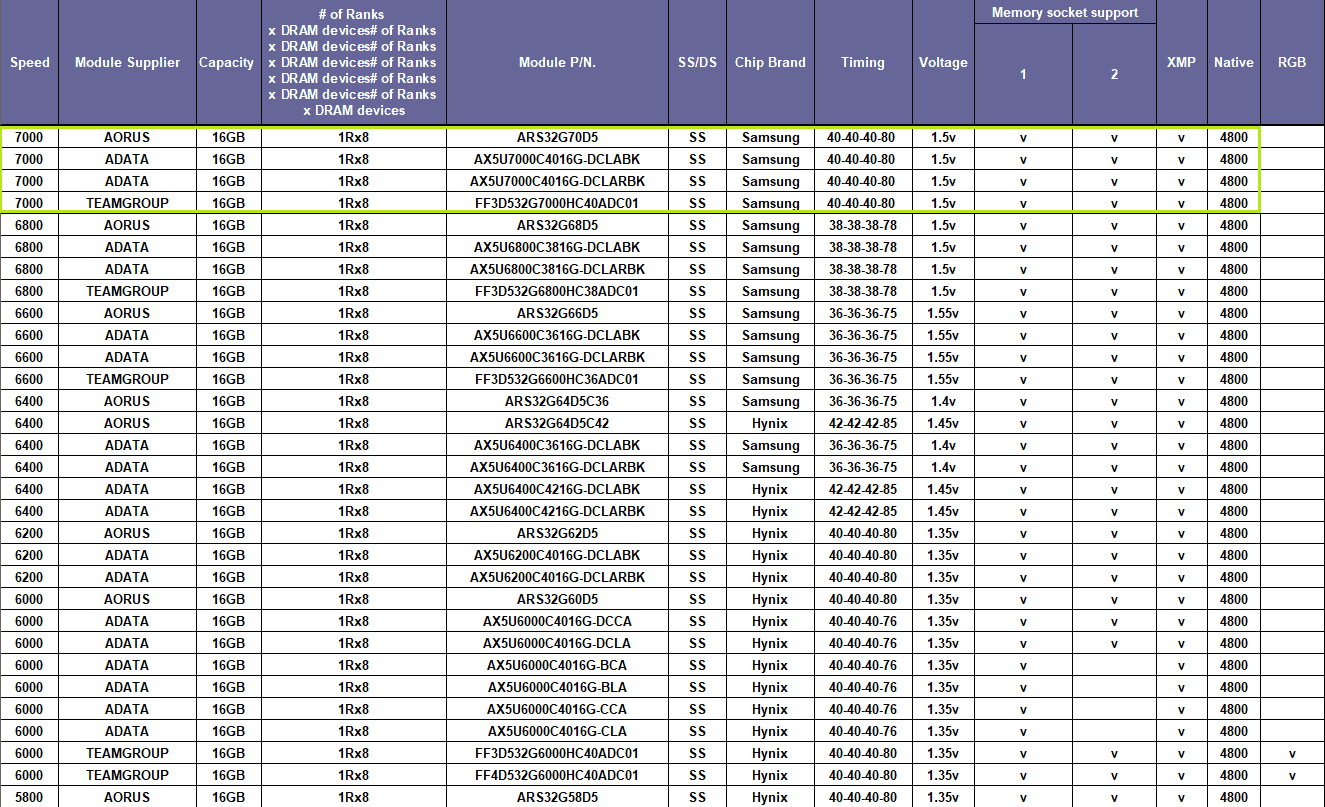1325x807 pixels.
Task: Select part number AX5U6000C4016G-CLA
Action: tap(557, 731)
